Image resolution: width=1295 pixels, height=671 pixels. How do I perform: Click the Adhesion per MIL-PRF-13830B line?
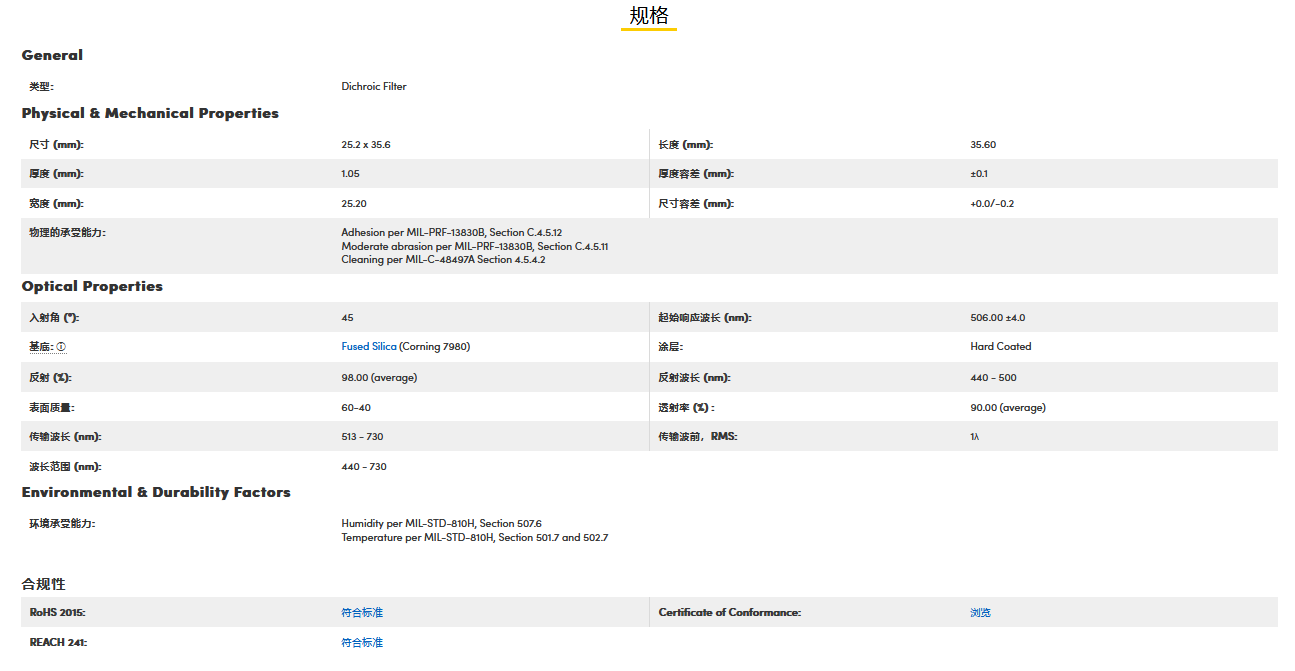point(451,232)
